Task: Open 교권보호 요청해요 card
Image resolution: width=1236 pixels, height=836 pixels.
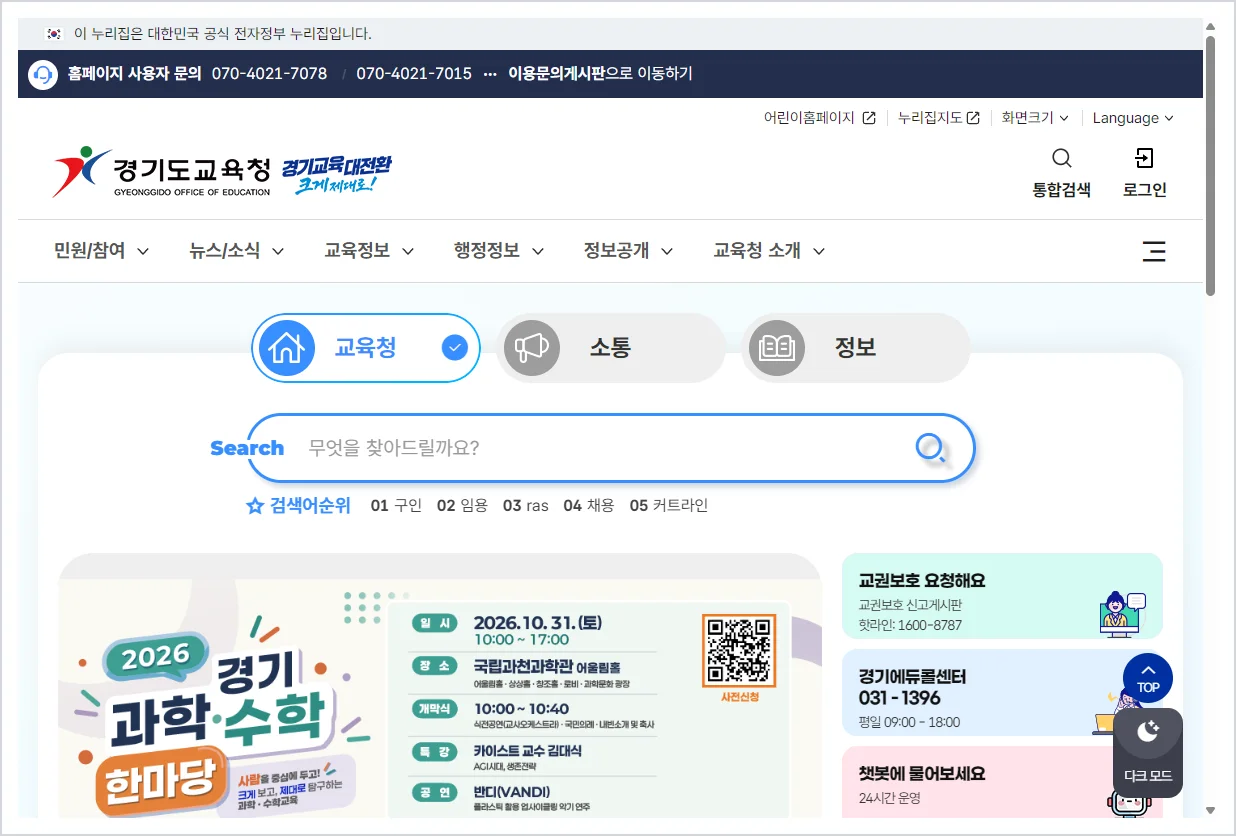Action: click(1002, 596)
